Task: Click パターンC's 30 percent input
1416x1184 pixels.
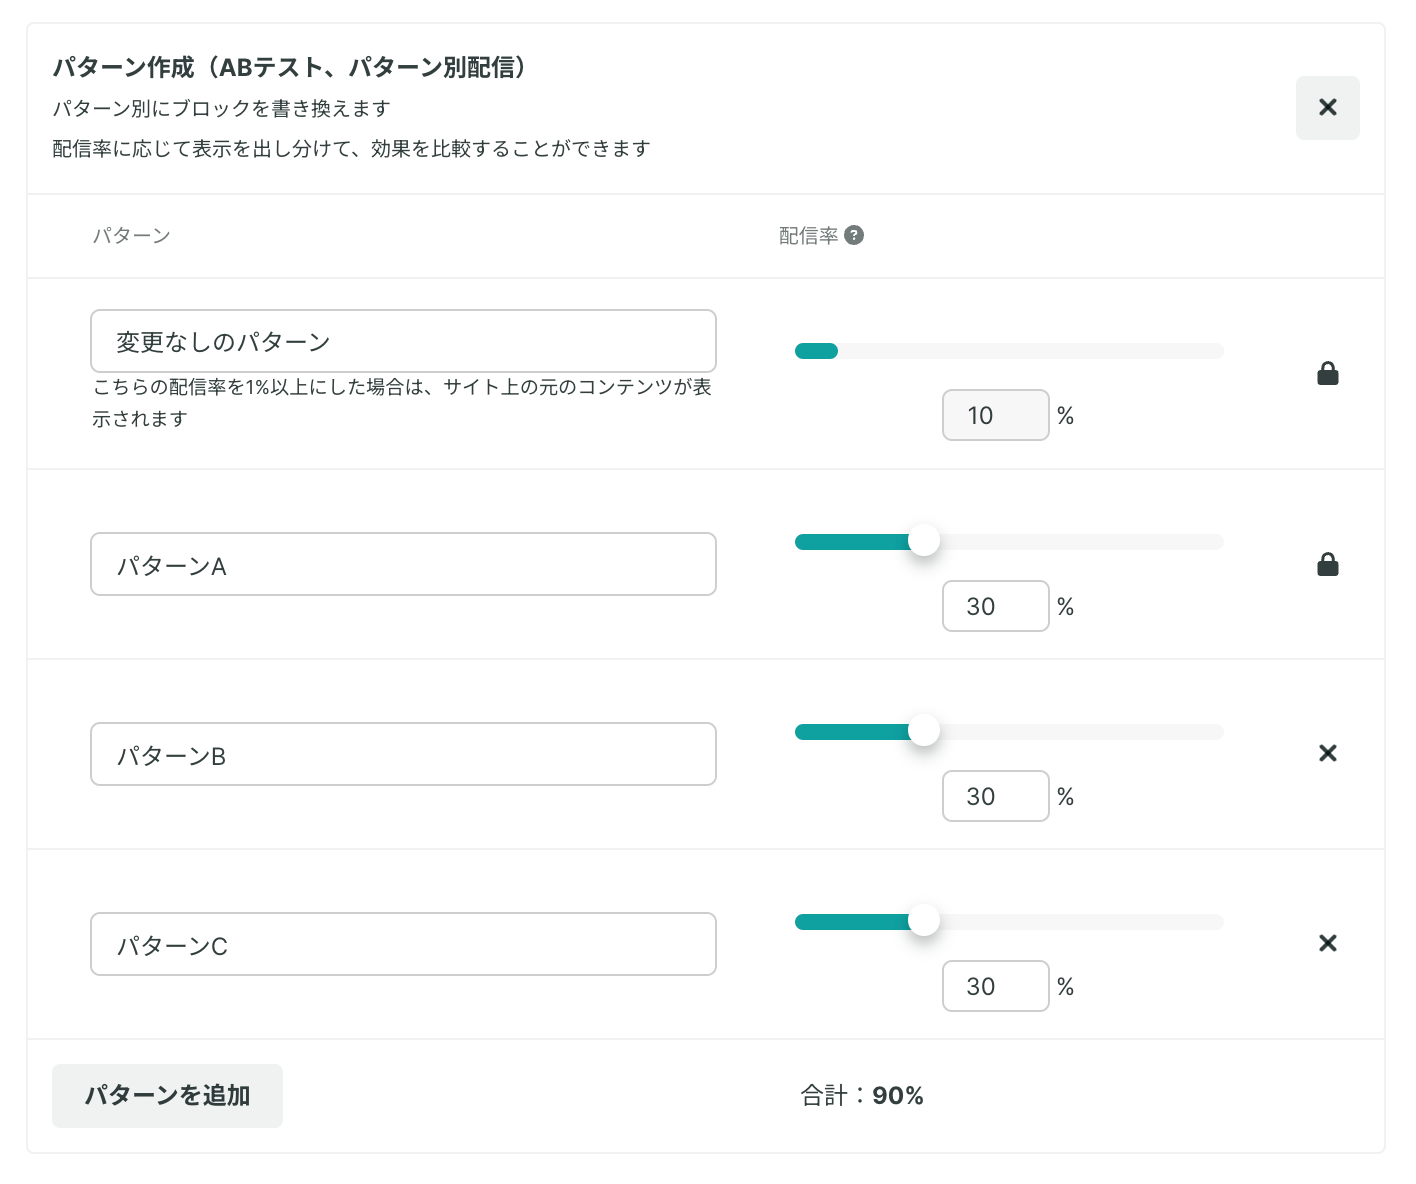Action: click(995, 986)
